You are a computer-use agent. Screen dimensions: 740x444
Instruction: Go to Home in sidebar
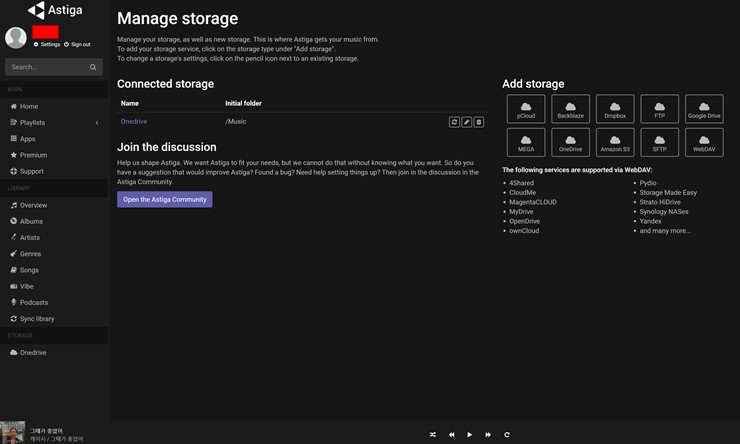coord(24,106)
